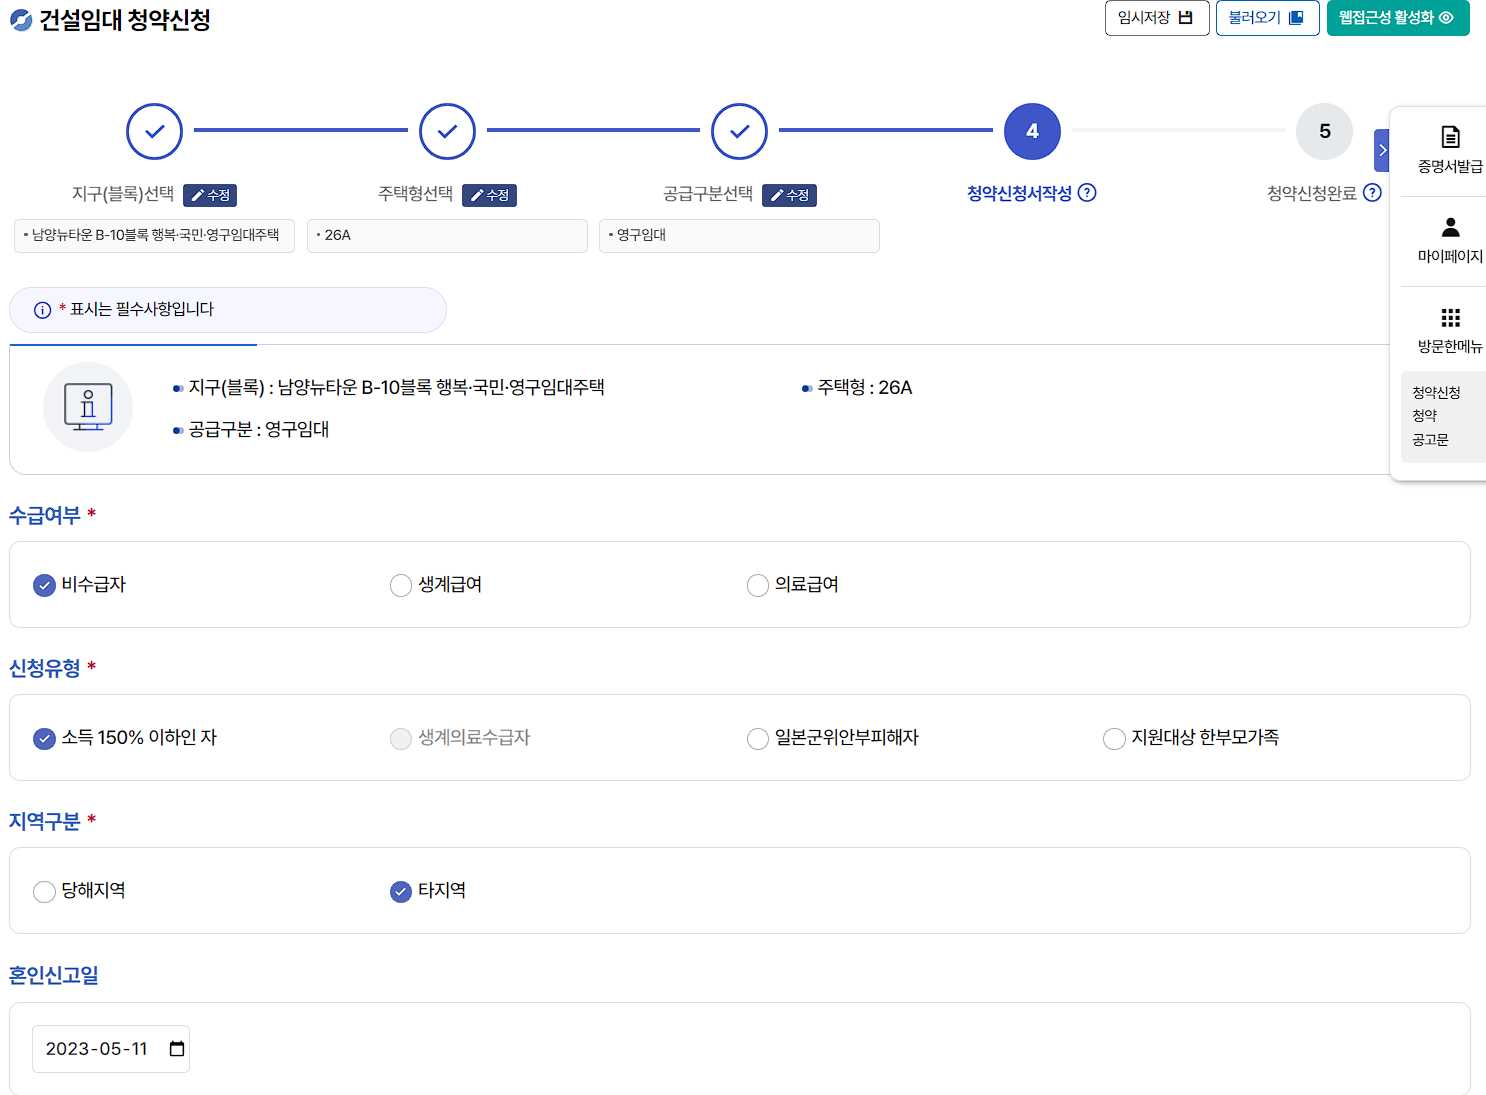1486x1095 pixels.
Task: Edit 공급구분선택 with 수정 button
Action: click(x=789, y=195)
